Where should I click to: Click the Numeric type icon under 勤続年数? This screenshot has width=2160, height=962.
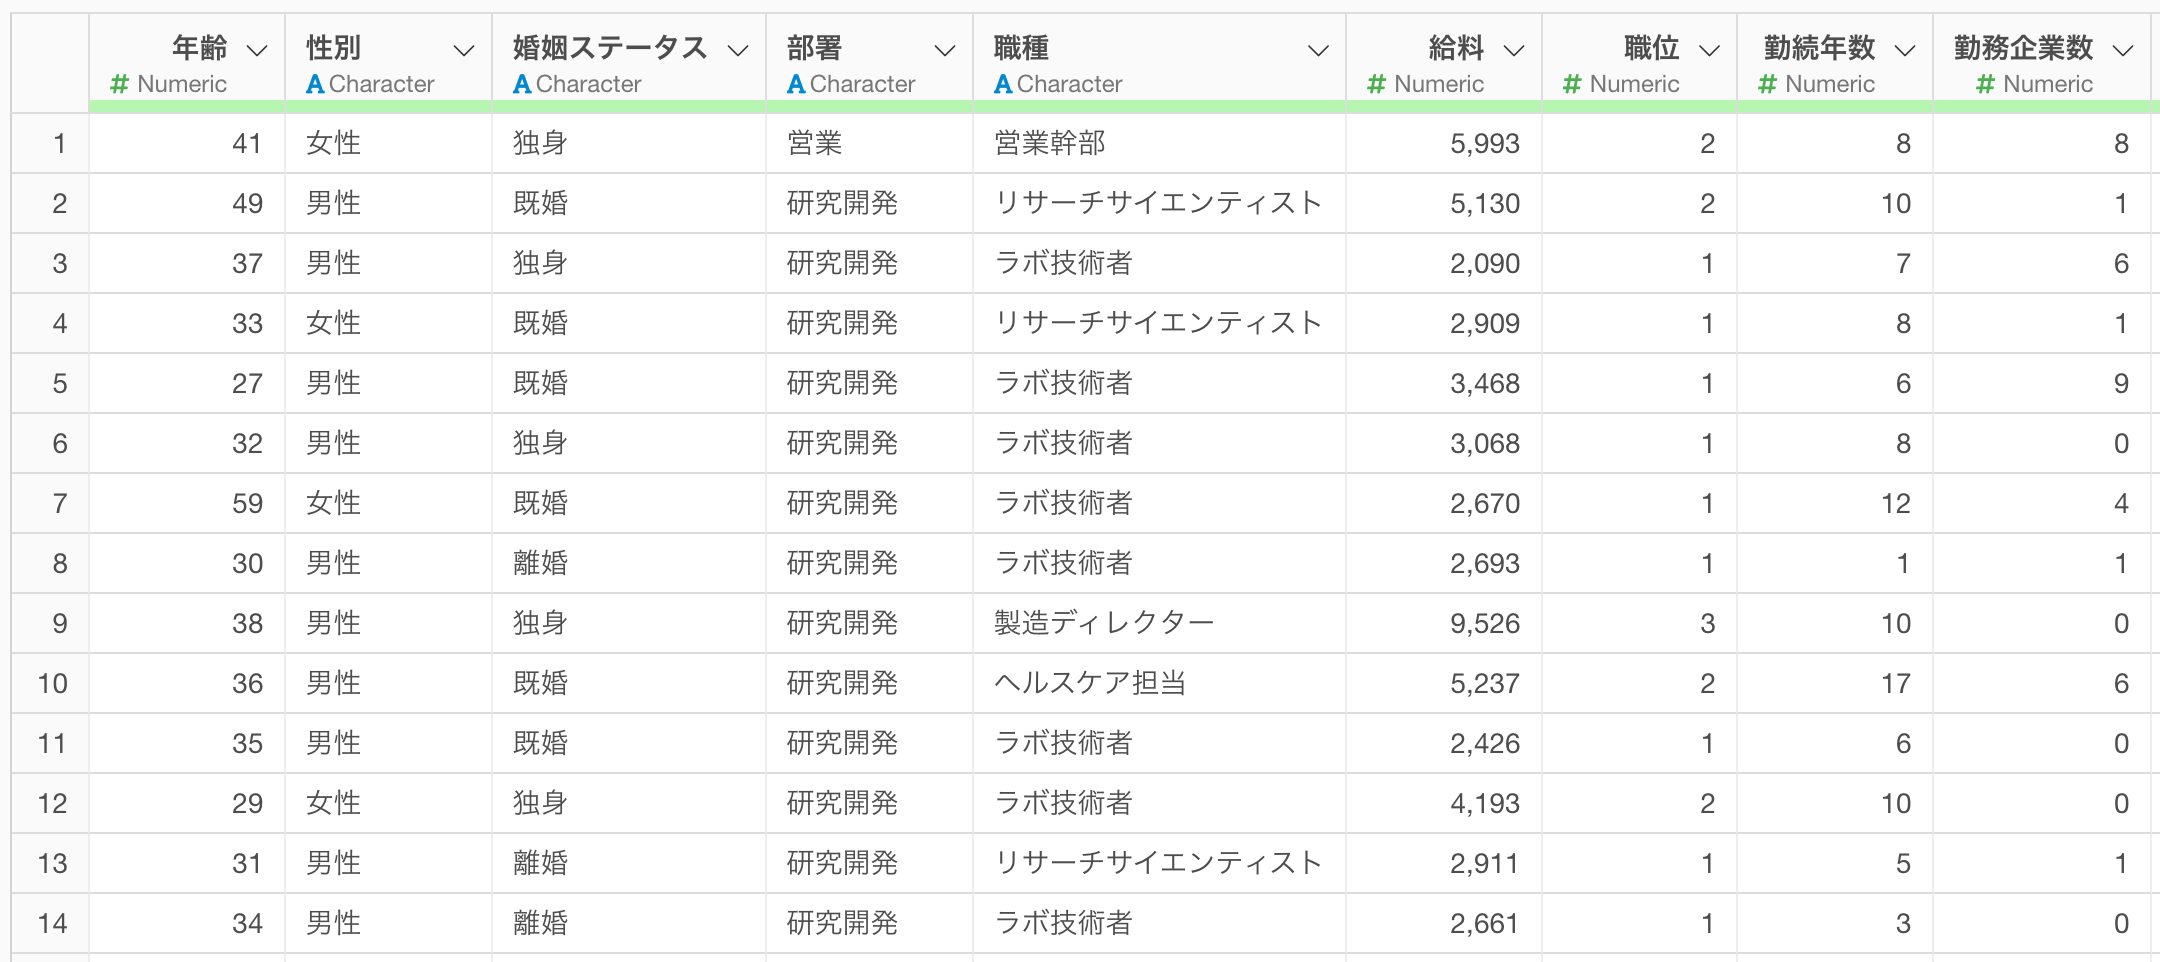click(1768, 84)
